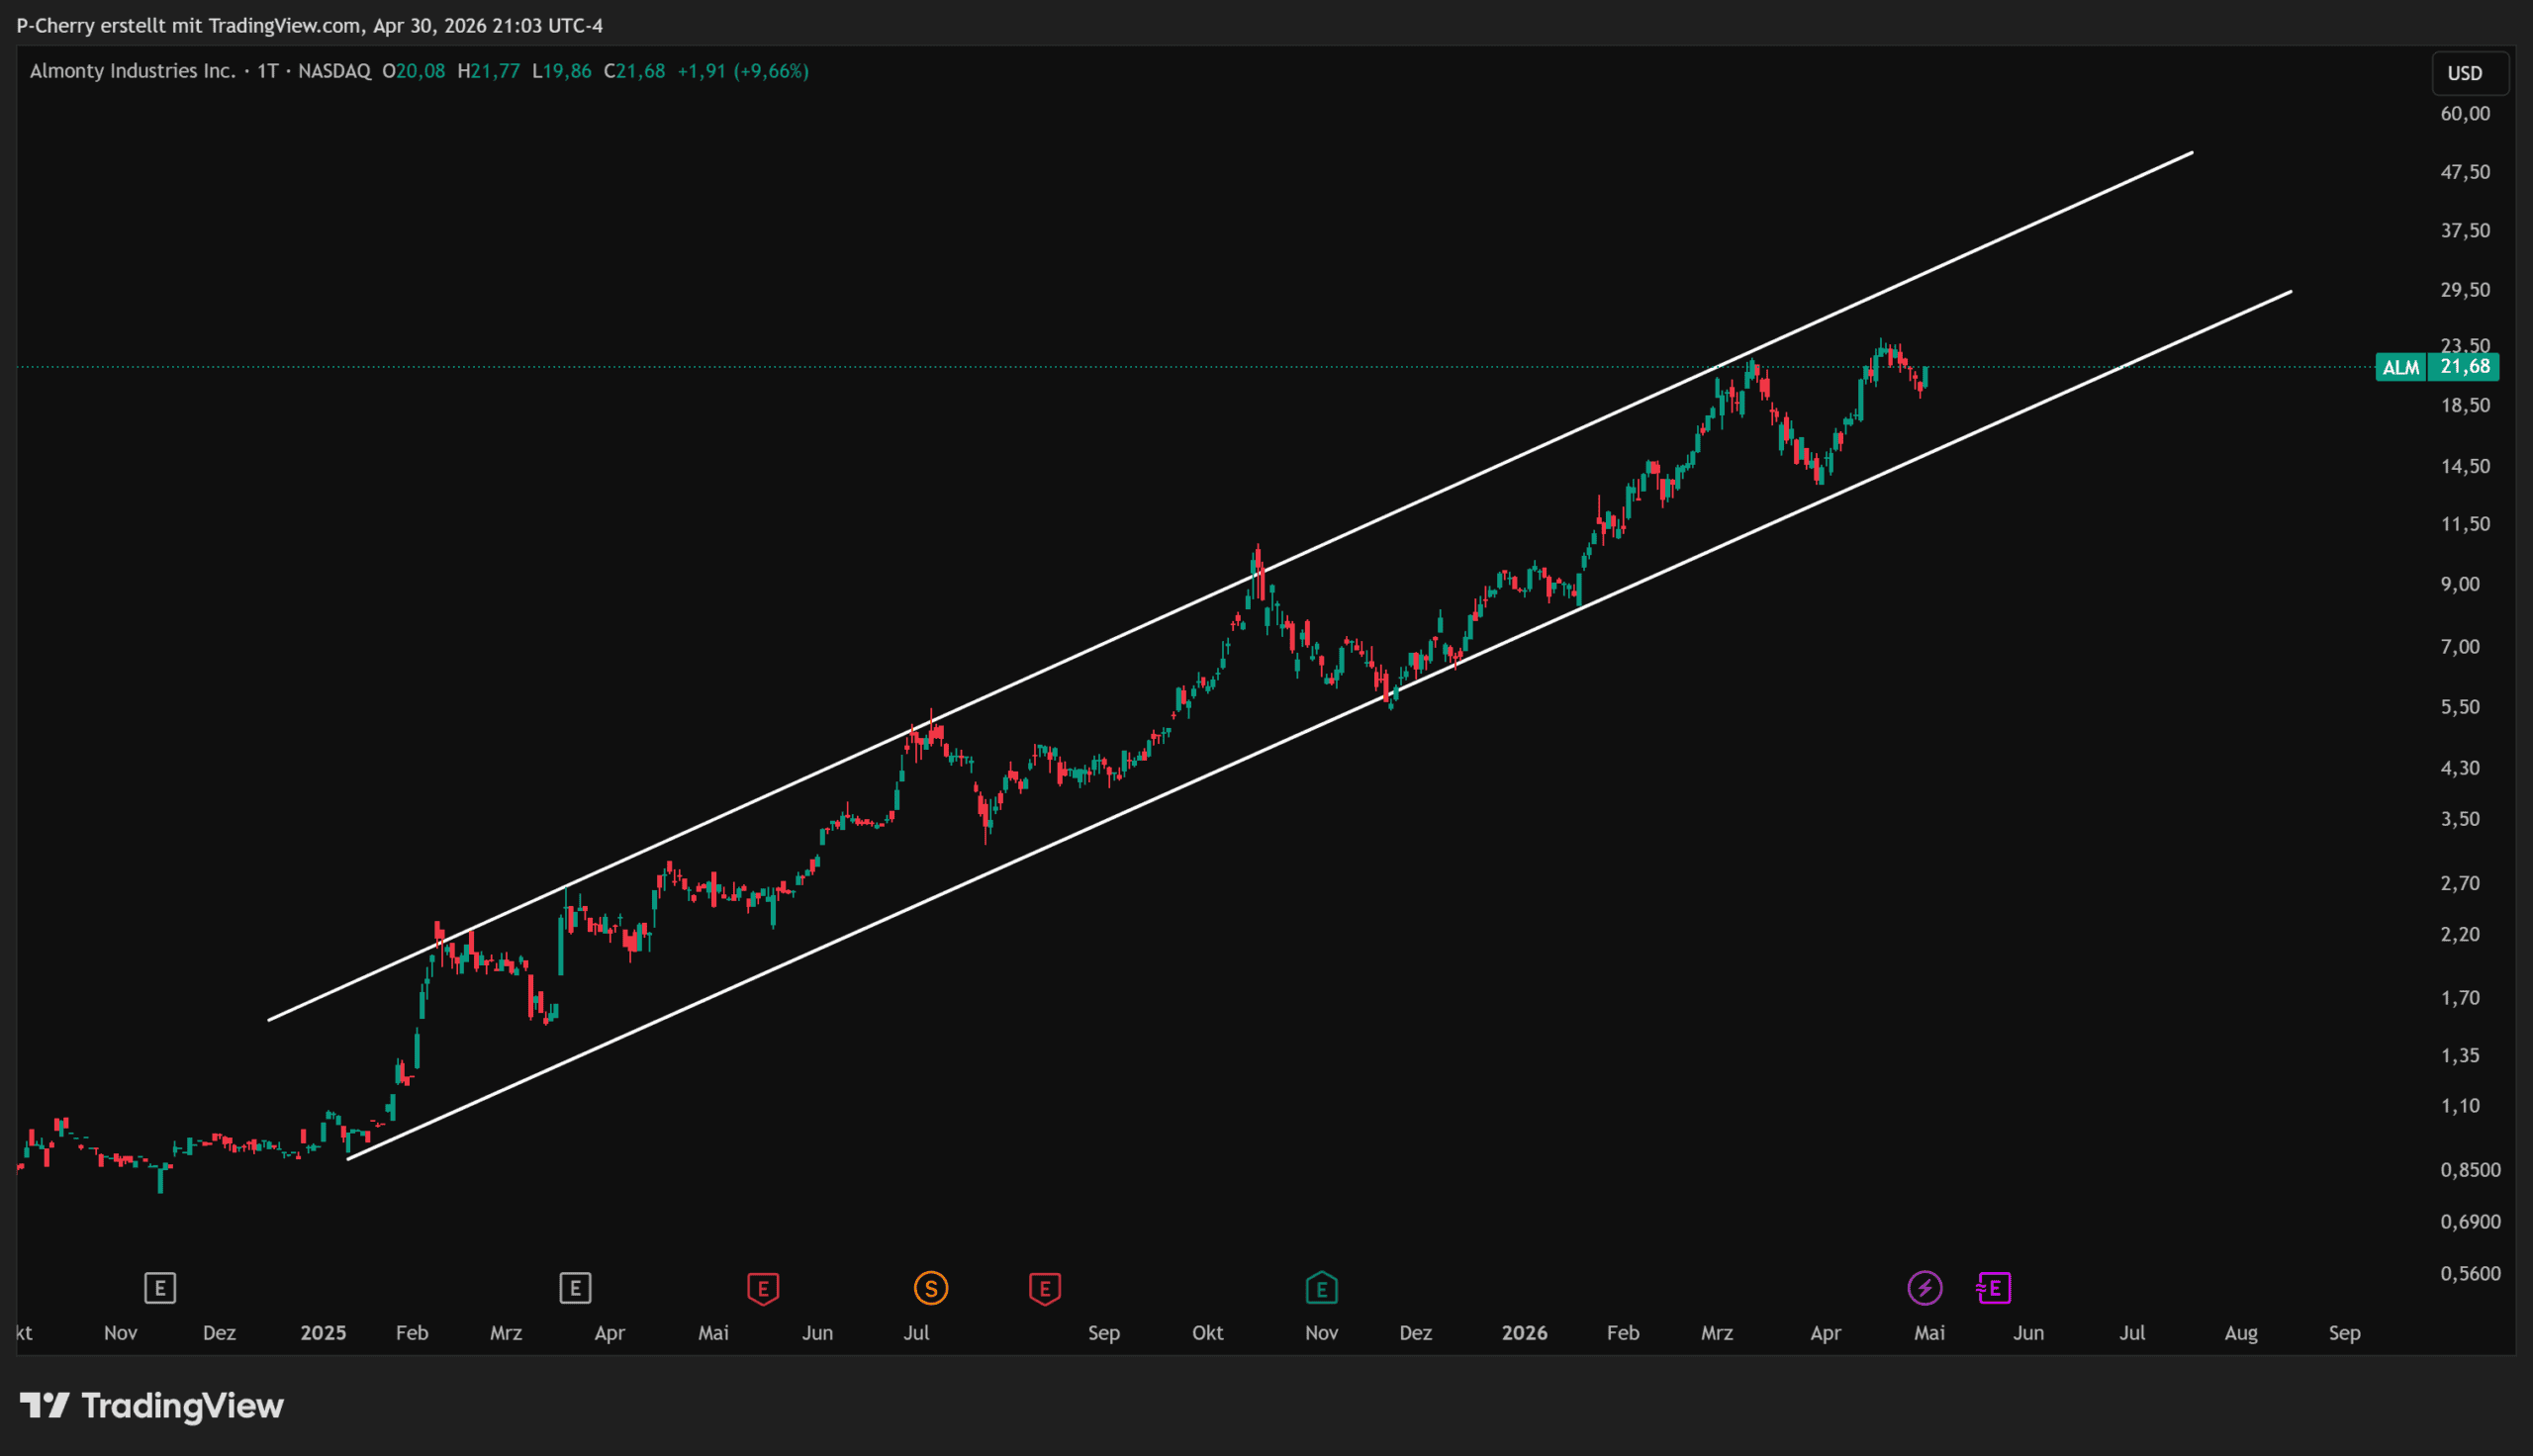The height and width of the screenshot is (1456, 2533).
Task: Click the Sep label at time axis end
Action: click(x=2345, y=1333)
